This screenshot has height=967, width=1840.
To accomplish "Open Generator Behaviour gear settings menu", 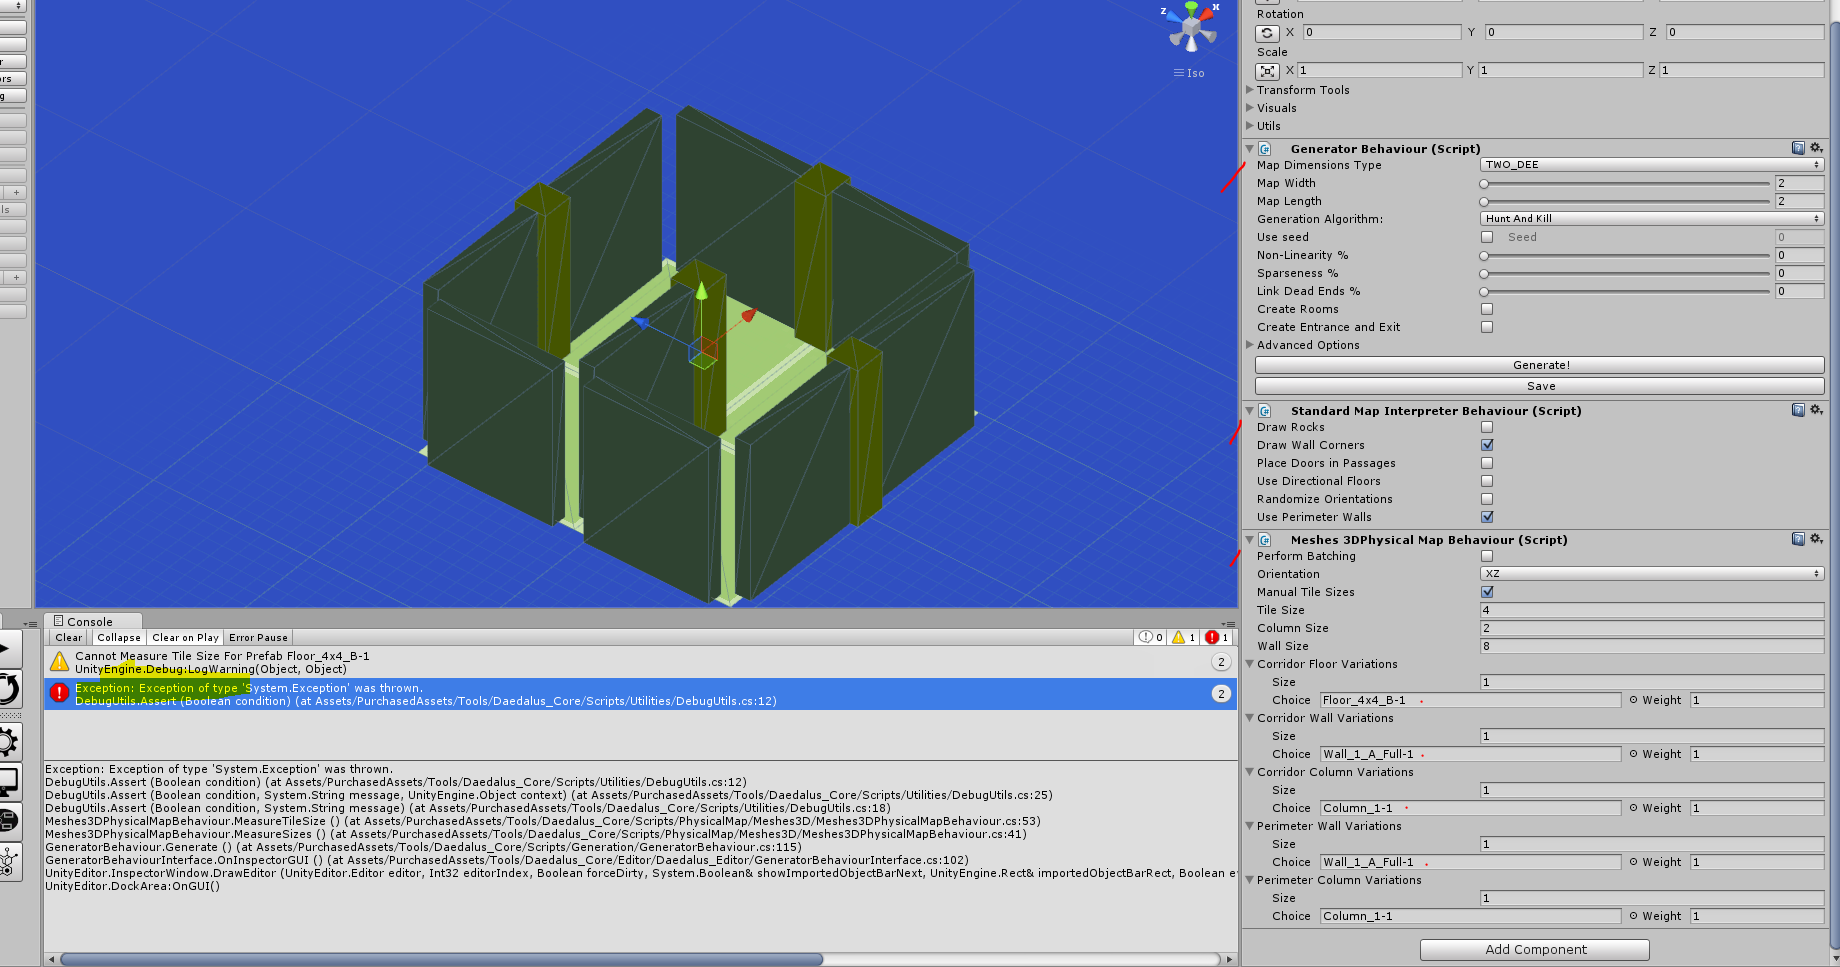I will (1816, 148).
